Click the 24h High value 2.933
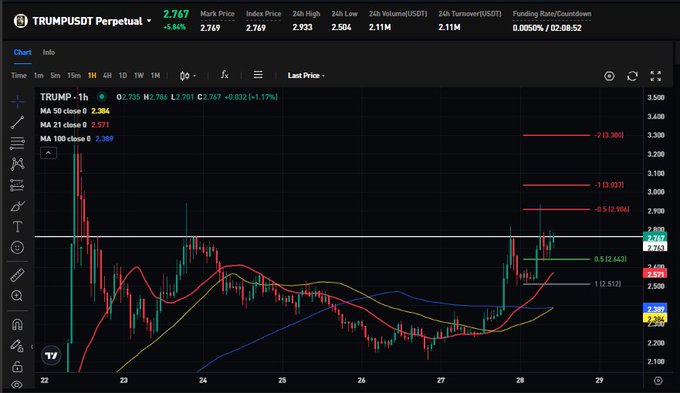 pyautogui.click(x=302, y=27)
